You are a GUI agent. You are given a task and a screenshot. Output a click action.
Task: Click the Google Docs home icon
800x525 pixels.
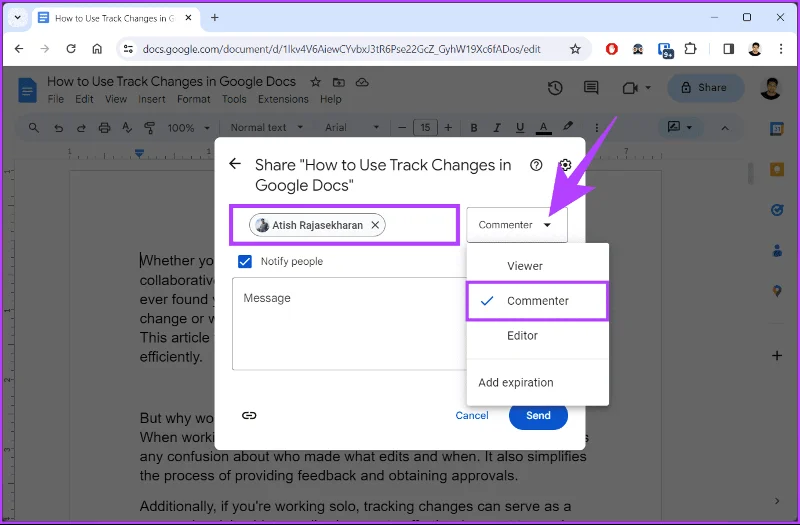(x=27, y=90)
